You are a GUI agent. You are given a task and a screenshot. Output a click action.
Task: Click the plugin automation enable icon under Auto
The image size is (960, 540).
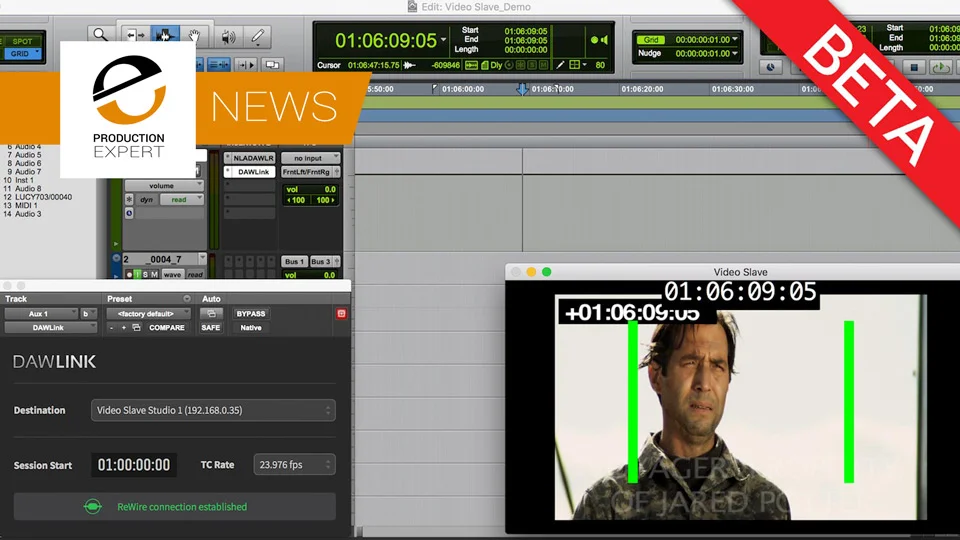(211, 313)
